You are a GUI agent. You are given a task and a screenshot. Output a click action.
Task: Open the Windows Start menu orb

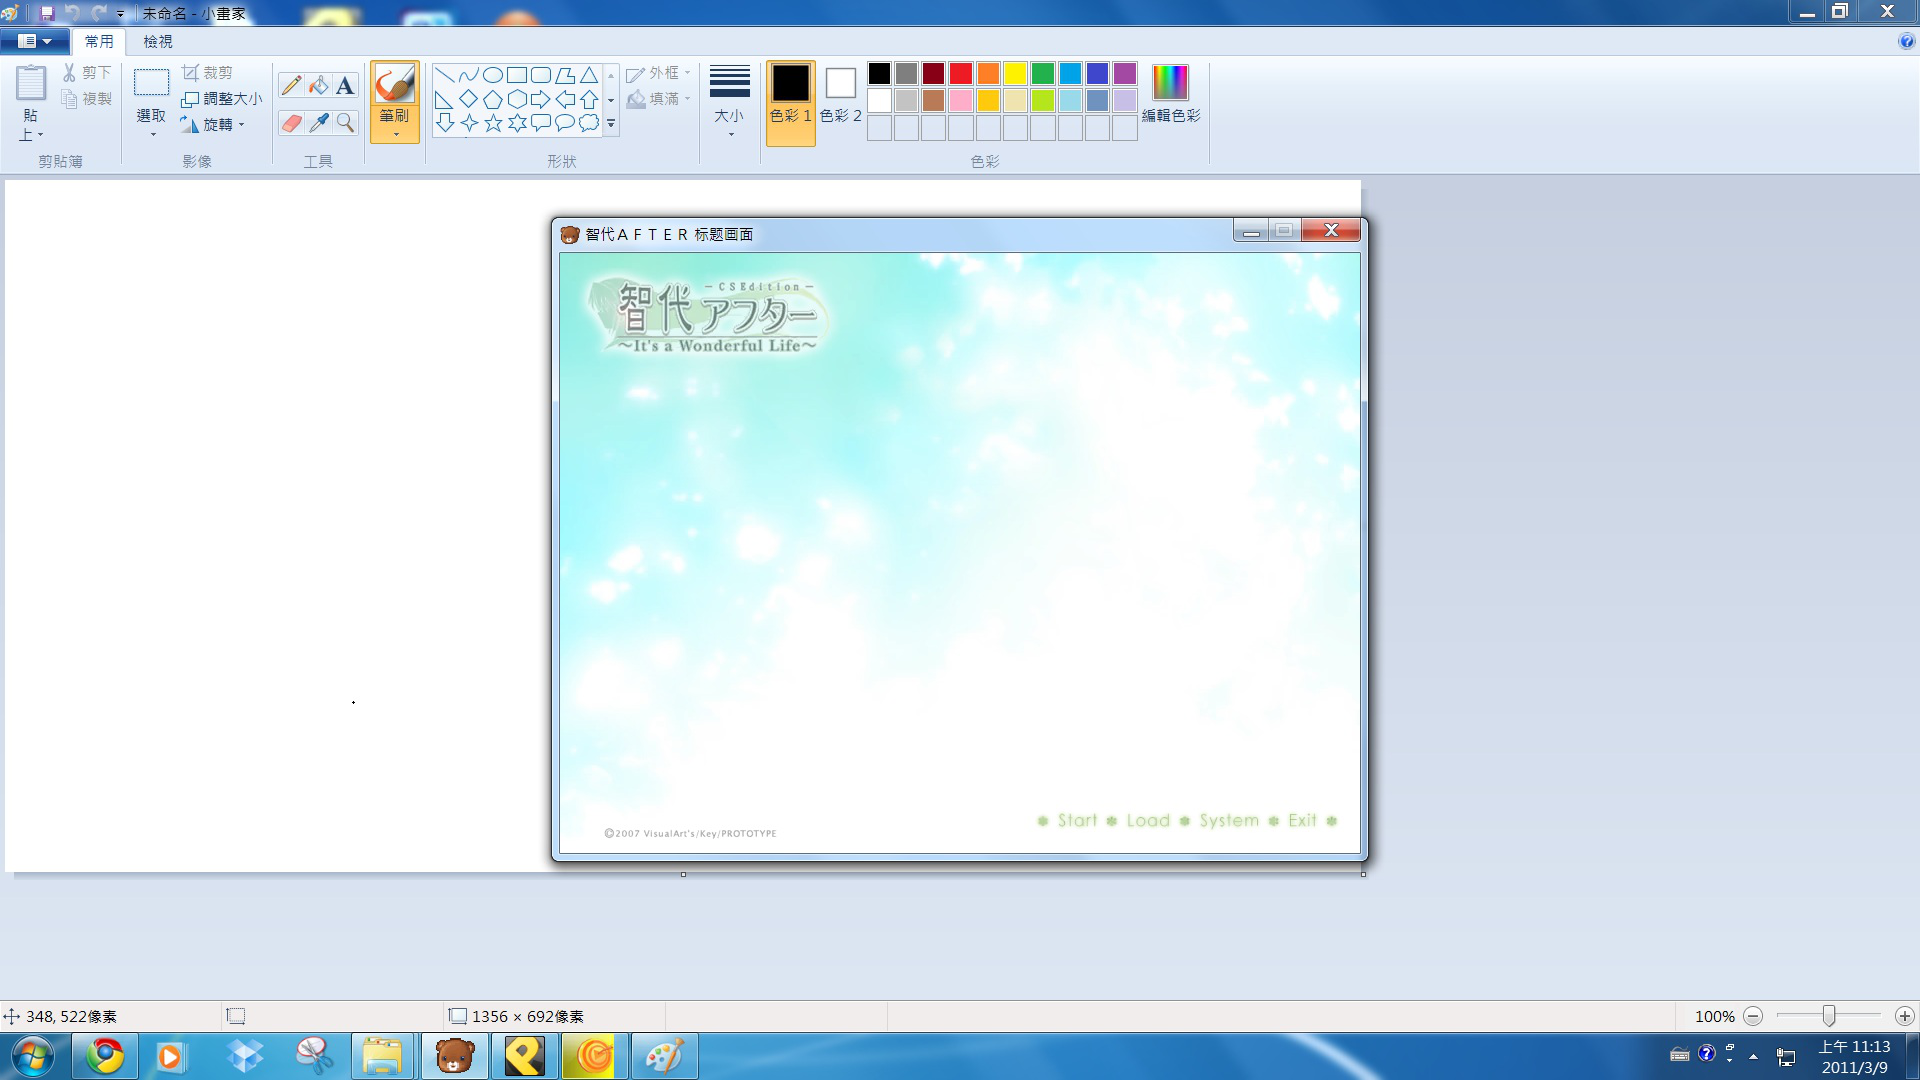32,1056
